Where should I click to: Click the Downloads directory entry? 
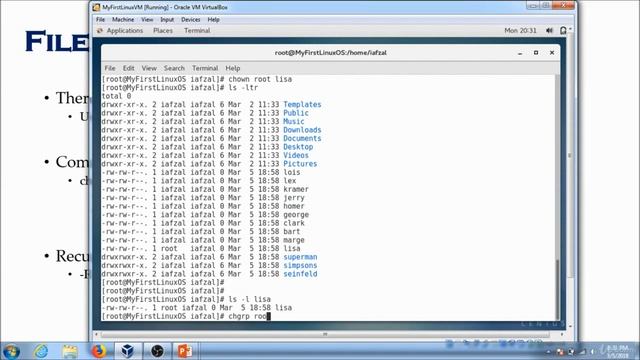point(302,130)
